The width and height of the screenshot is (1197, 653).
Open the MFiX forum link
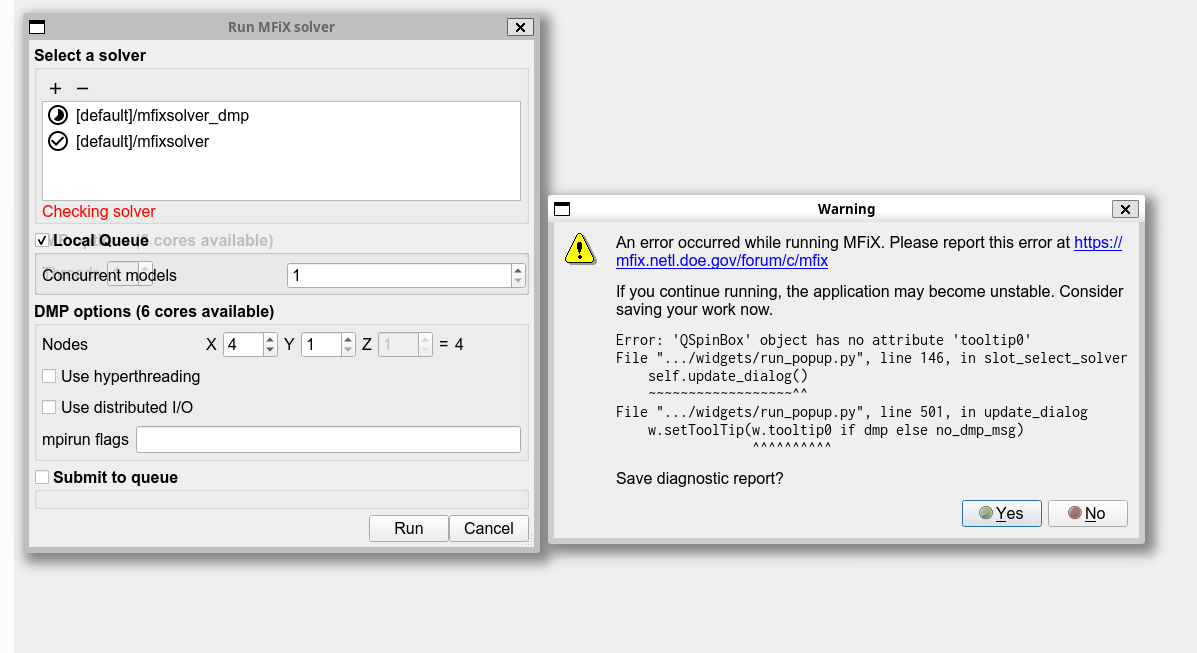[x=721, y=261]
